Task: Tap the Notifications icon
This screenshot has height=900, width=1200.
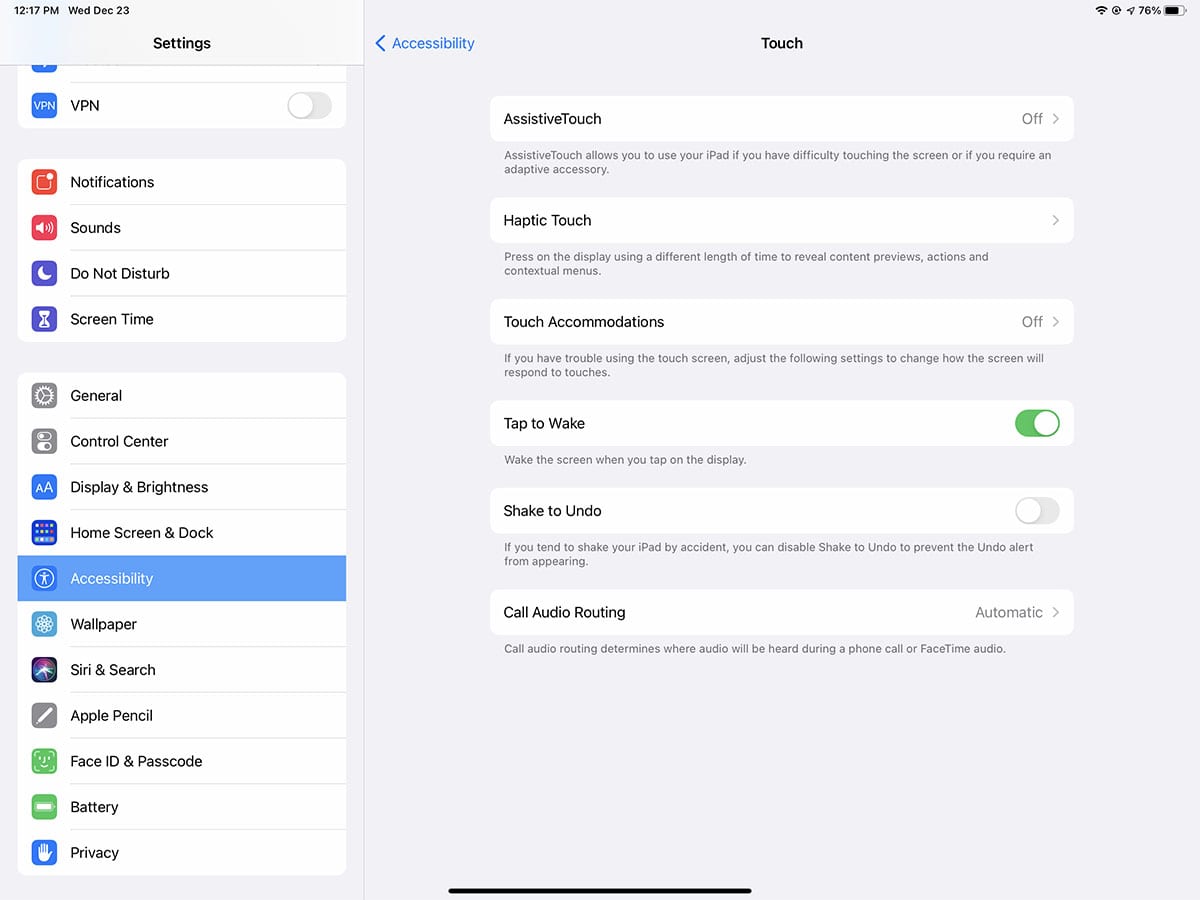Action: (x=44, y=182)
